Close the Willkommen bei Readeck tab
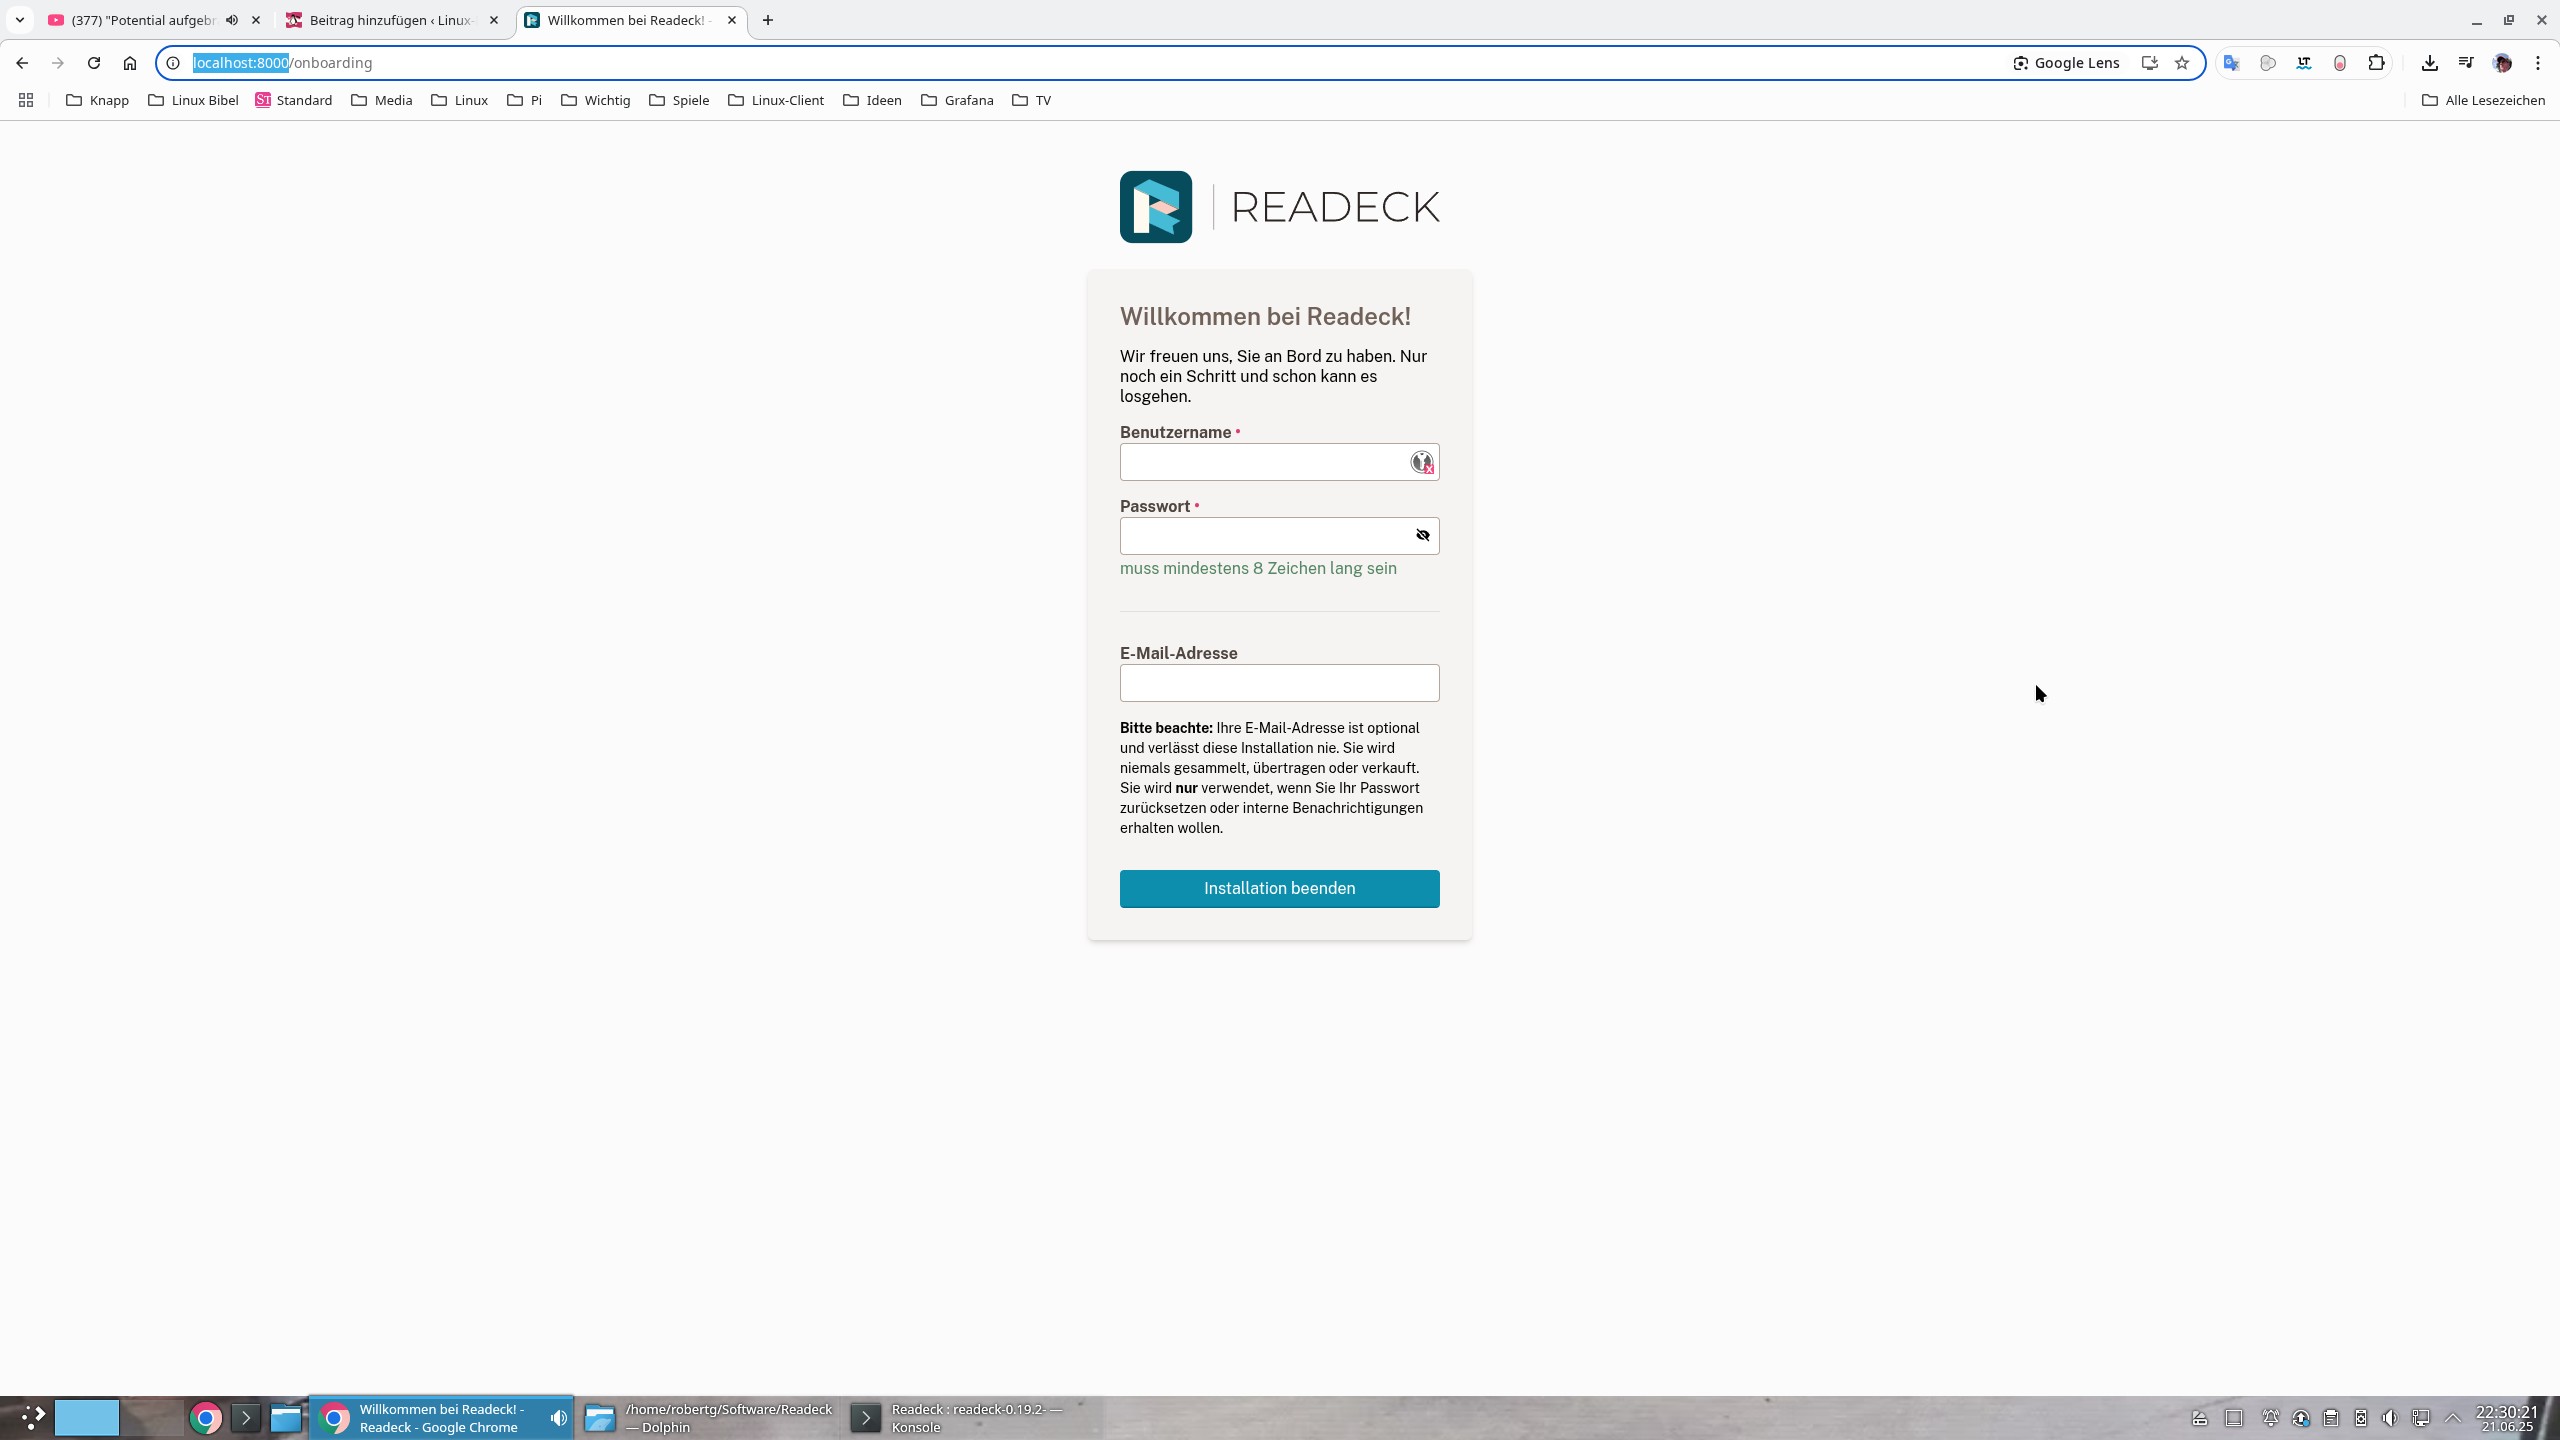 (732, 20)
